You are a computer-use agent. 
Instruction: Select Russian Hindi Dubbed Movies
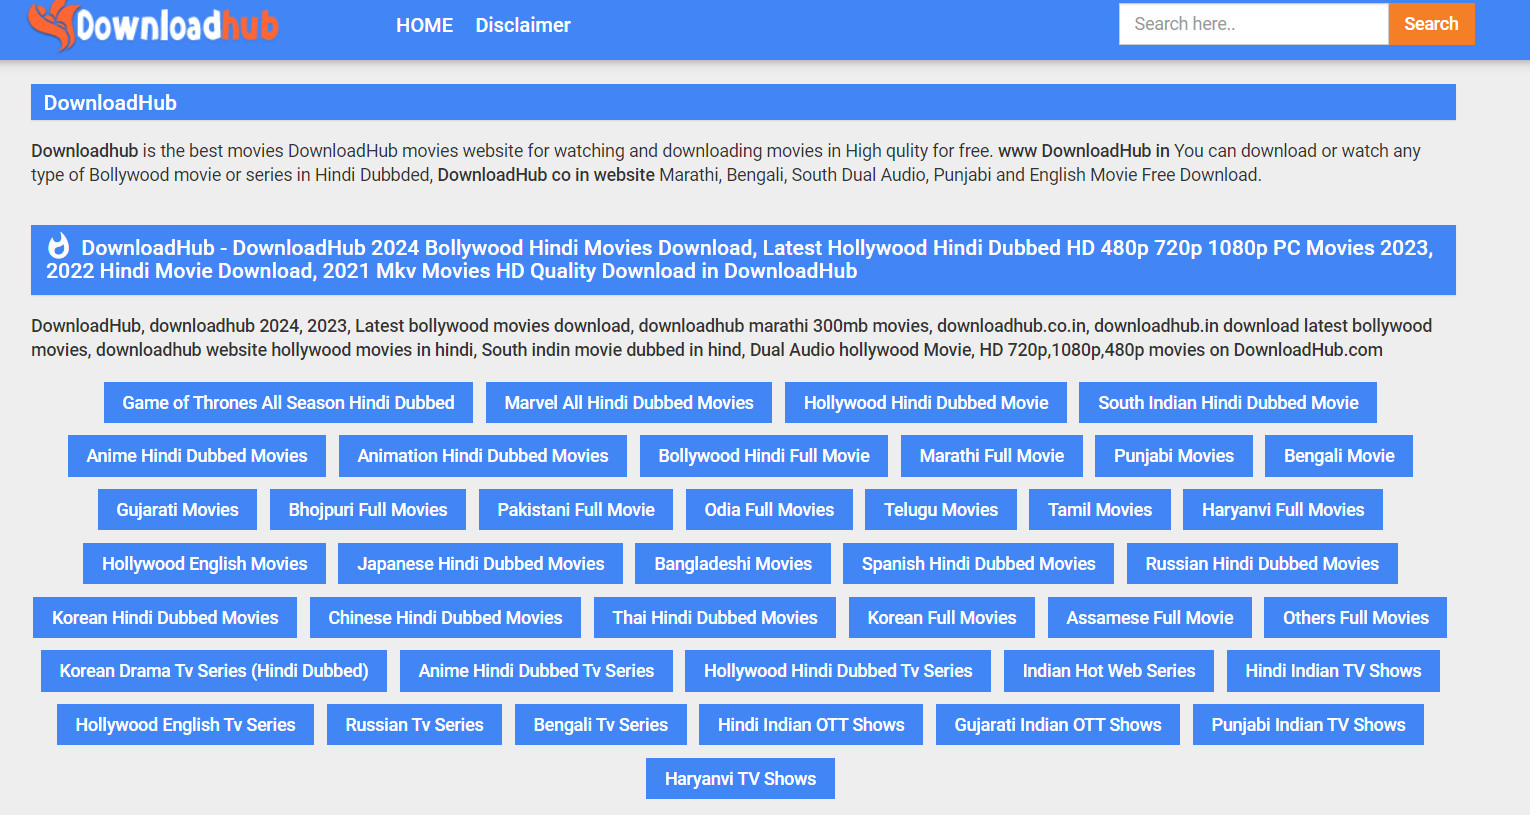(x=1262, y=564)
